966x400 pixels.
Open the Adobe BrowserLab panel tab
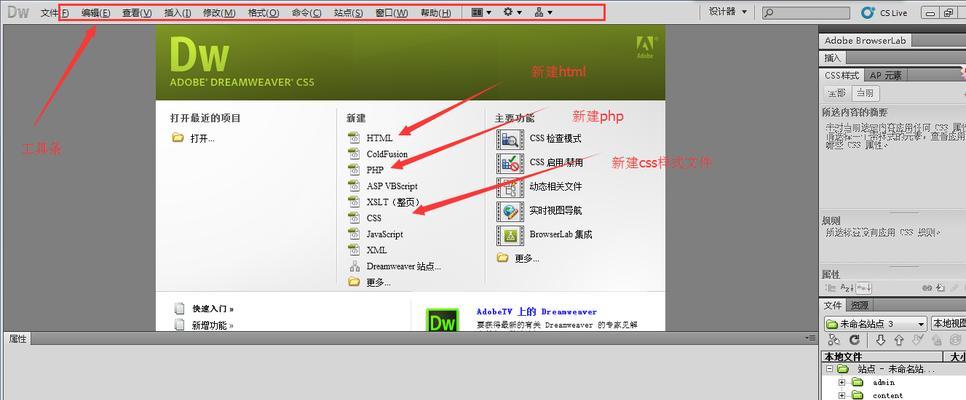click(864, 41)
